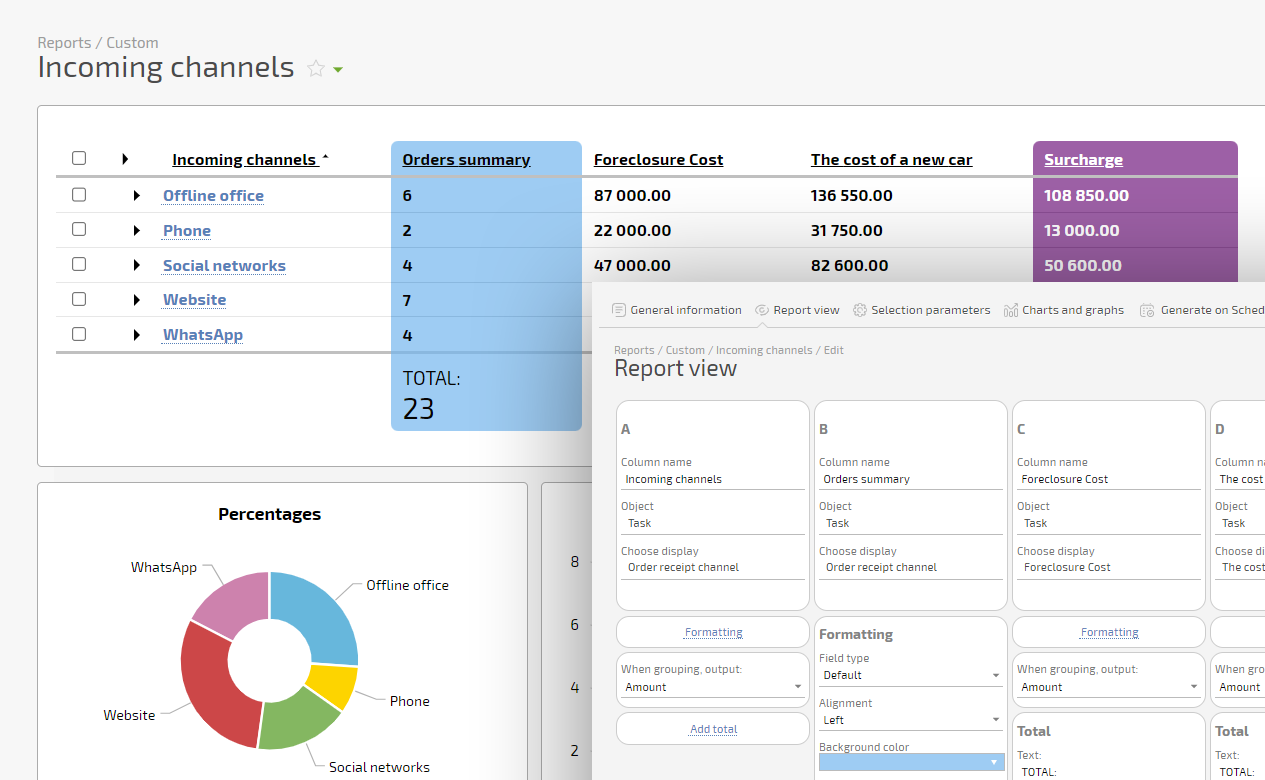Click the General information tab icon

[618, 310]
